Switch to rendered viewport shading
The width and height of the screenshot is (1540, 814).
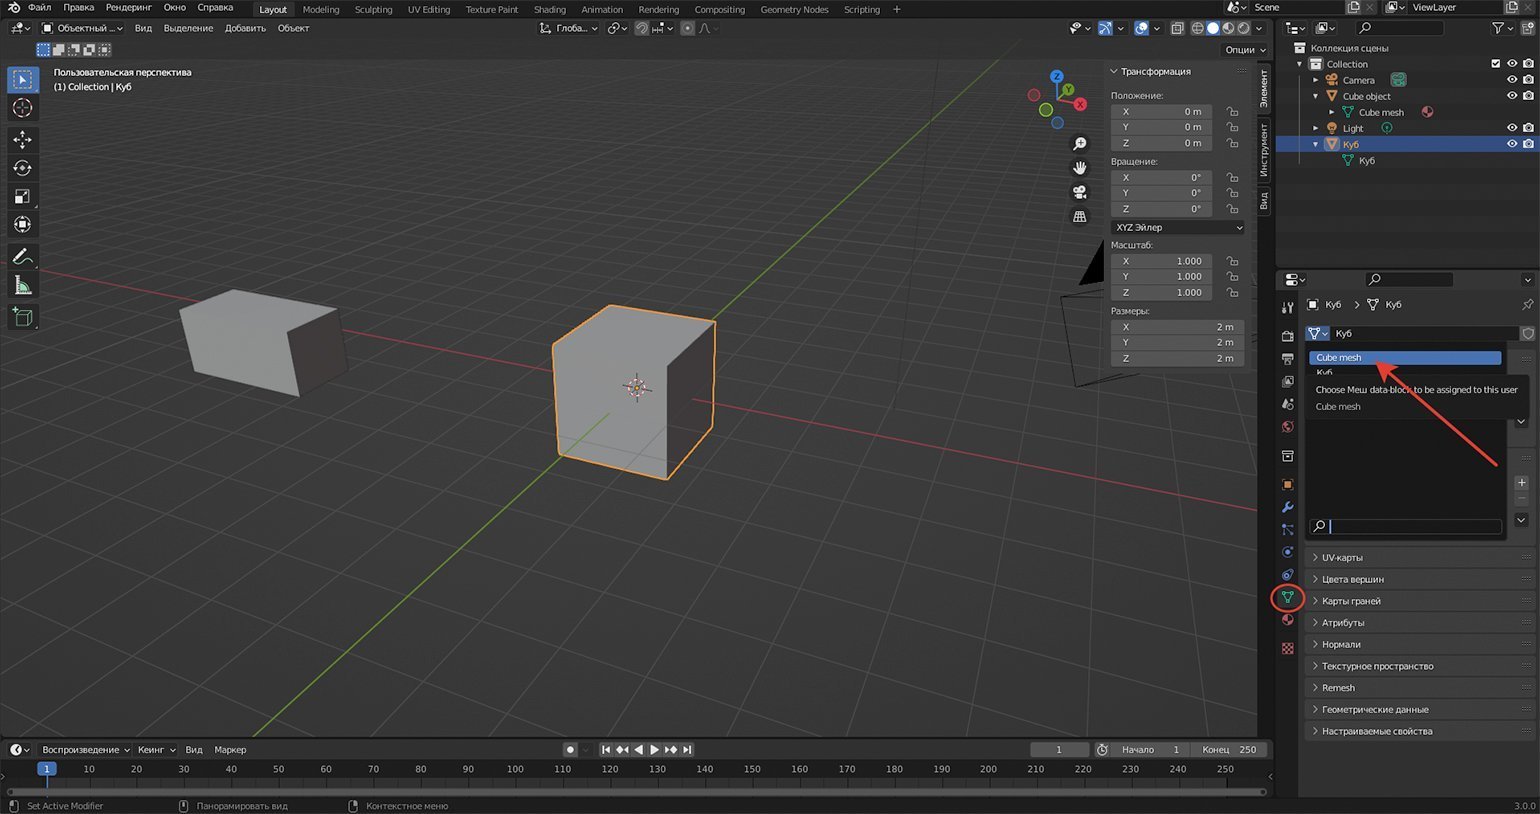pyautogui.click(x=1244, y=28)
